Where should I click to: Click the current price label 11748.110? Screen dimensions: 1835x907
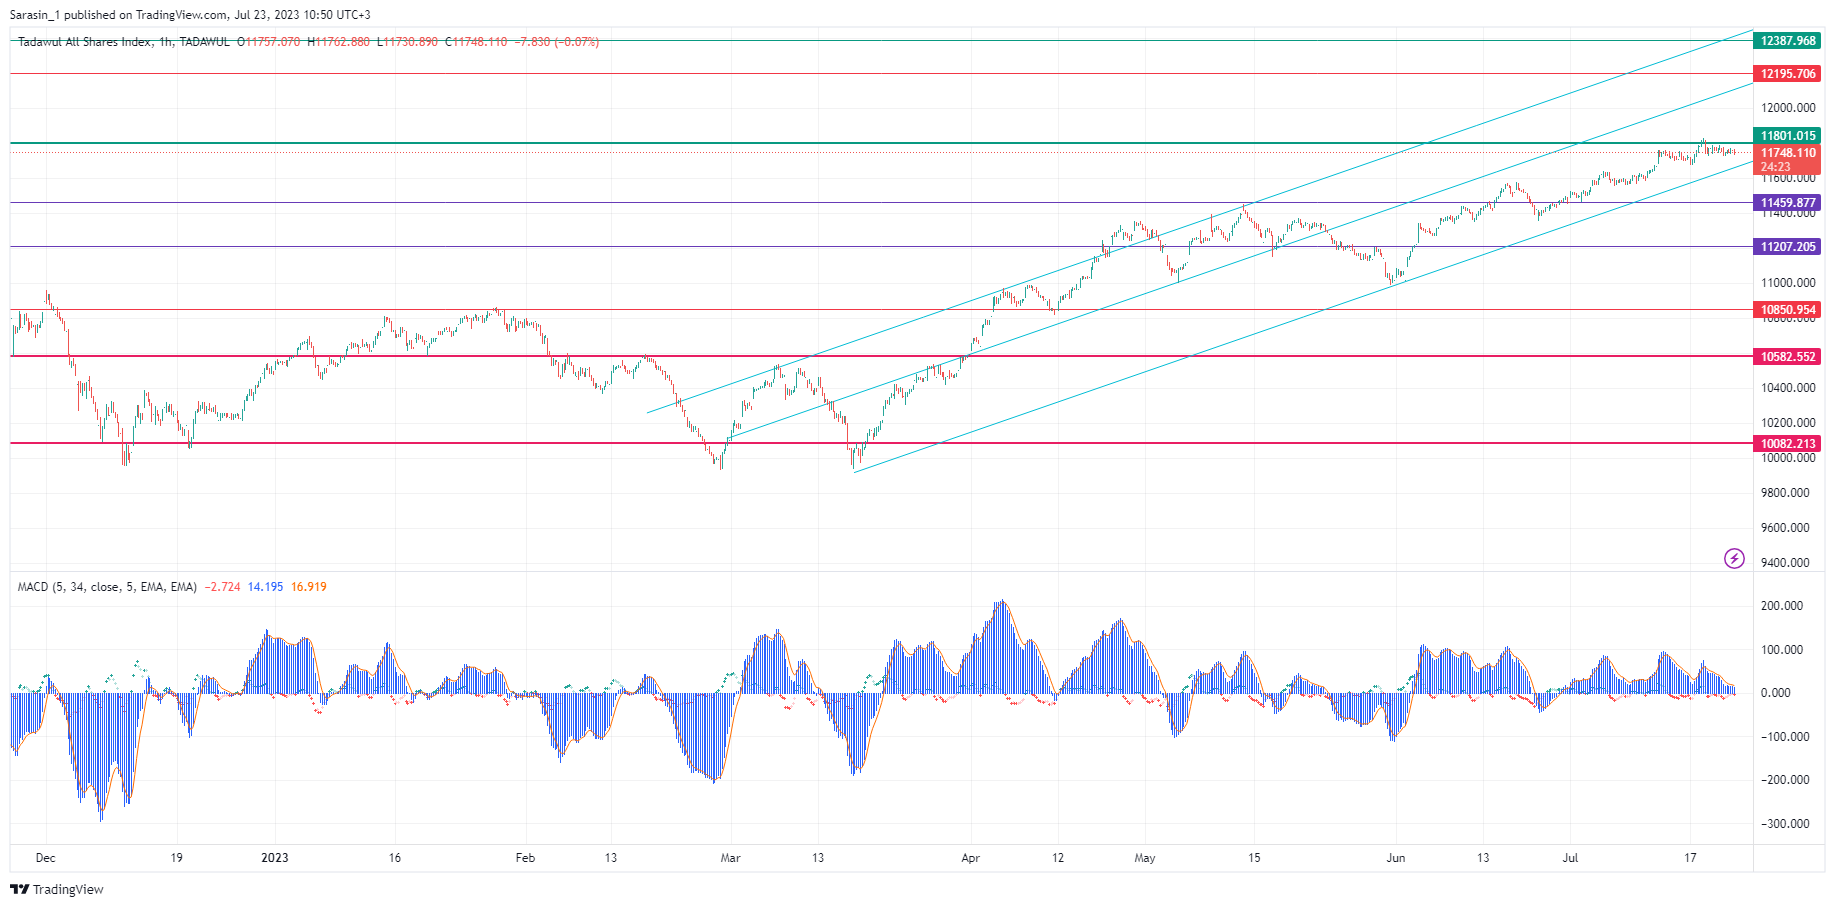coord(1787,153)
